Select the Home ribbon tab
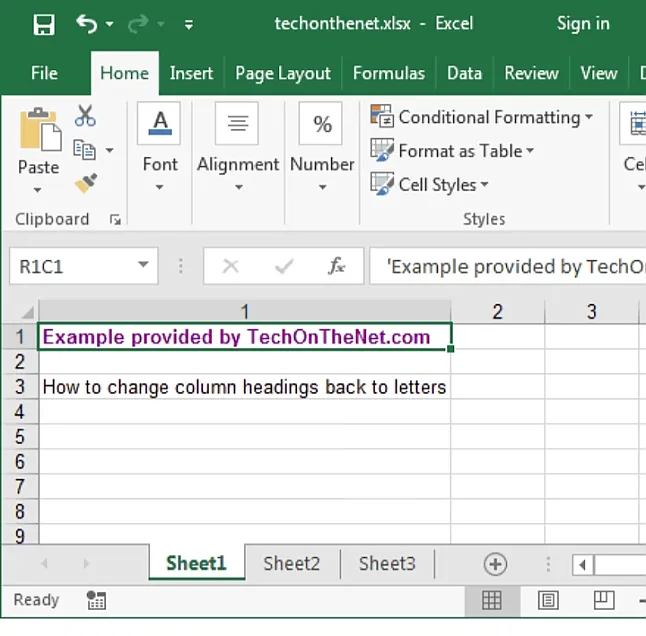The image size is (646, 636). (x=124, y=73)
